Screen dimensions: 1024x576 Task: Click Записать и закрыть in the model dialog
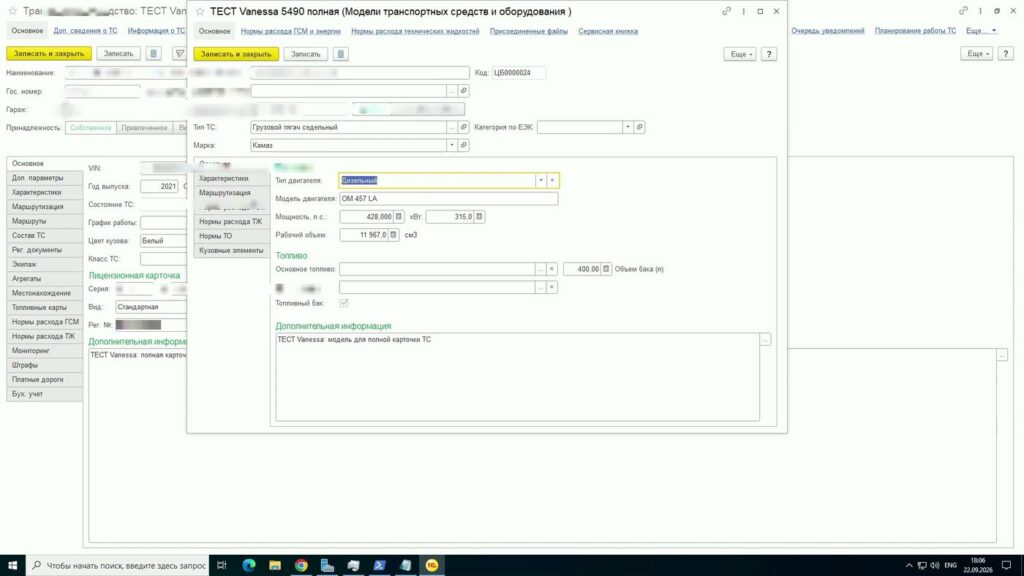(236, 54)
